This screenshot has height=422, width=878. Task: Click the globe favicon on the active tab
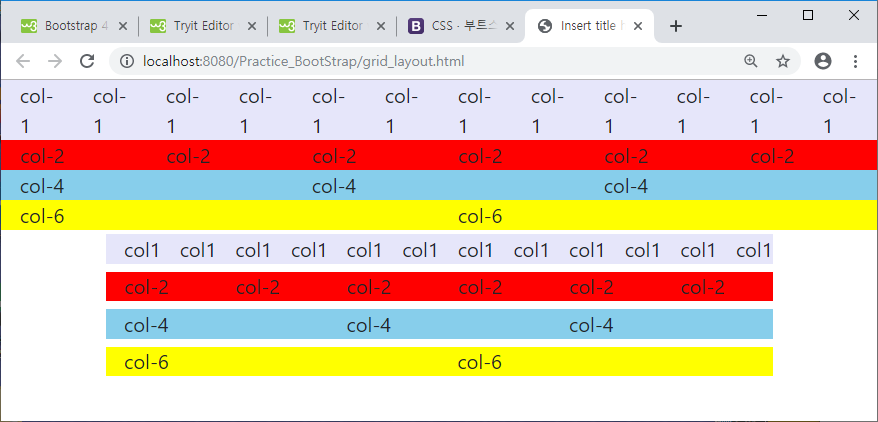(x=545, y=26)
